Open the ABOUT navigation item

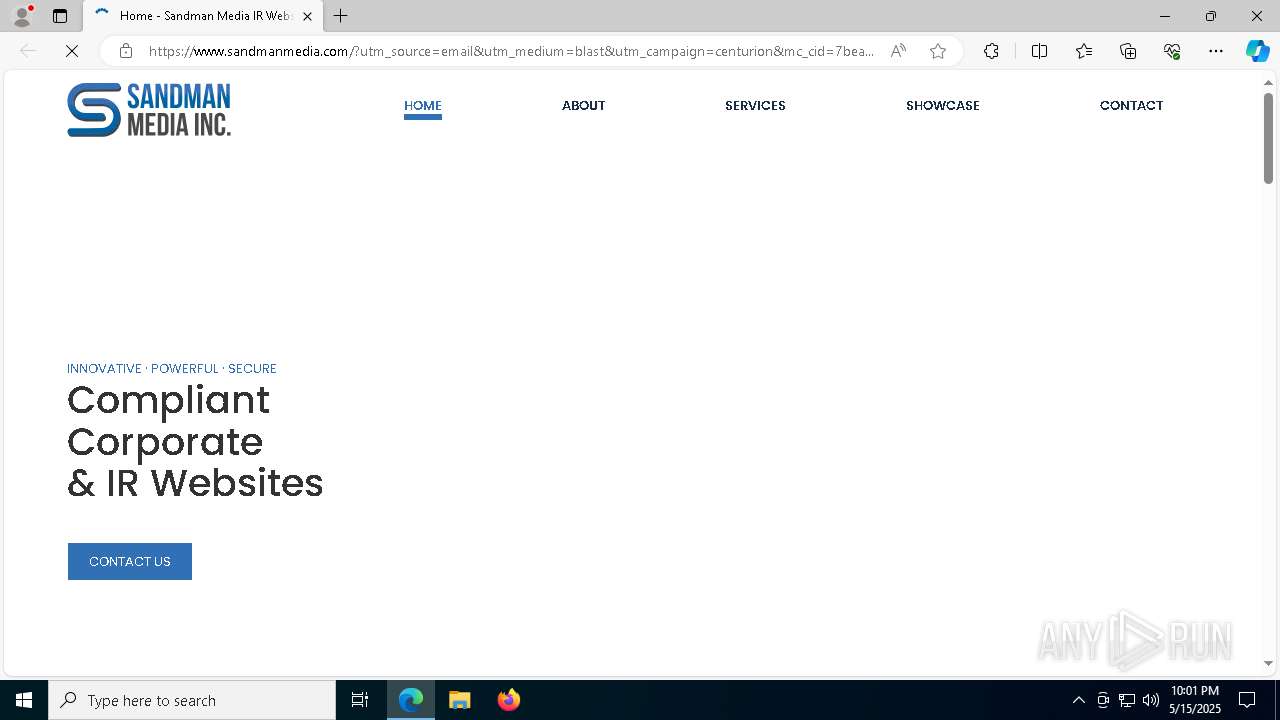click(x=584, y=106)
